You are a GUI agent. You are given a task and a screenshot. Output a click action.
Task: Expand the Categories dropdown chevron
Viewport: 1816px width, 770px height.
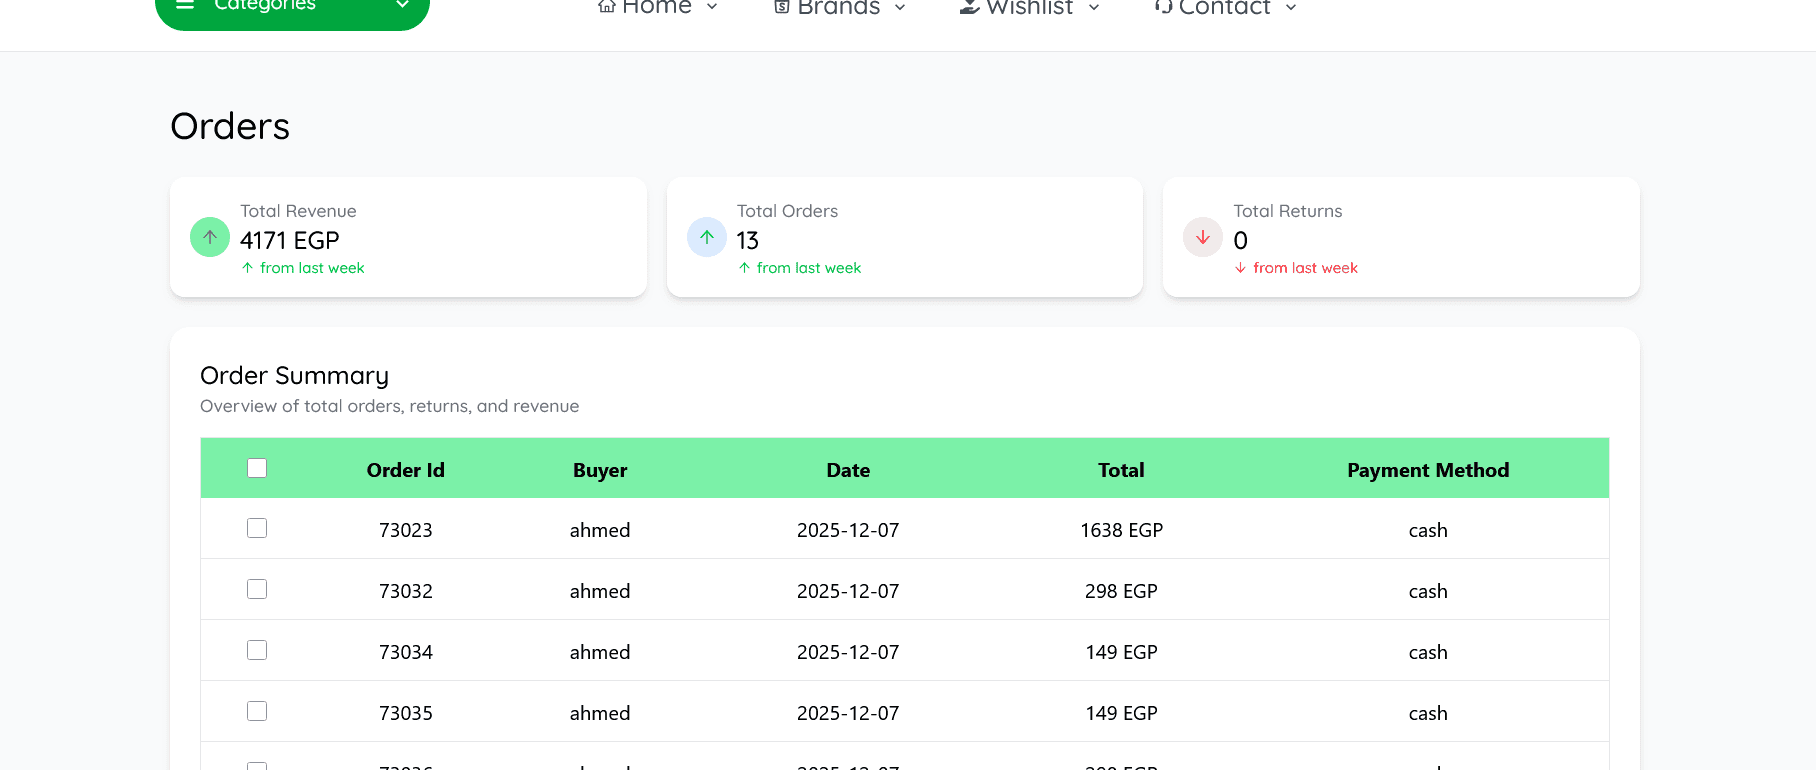402,5
